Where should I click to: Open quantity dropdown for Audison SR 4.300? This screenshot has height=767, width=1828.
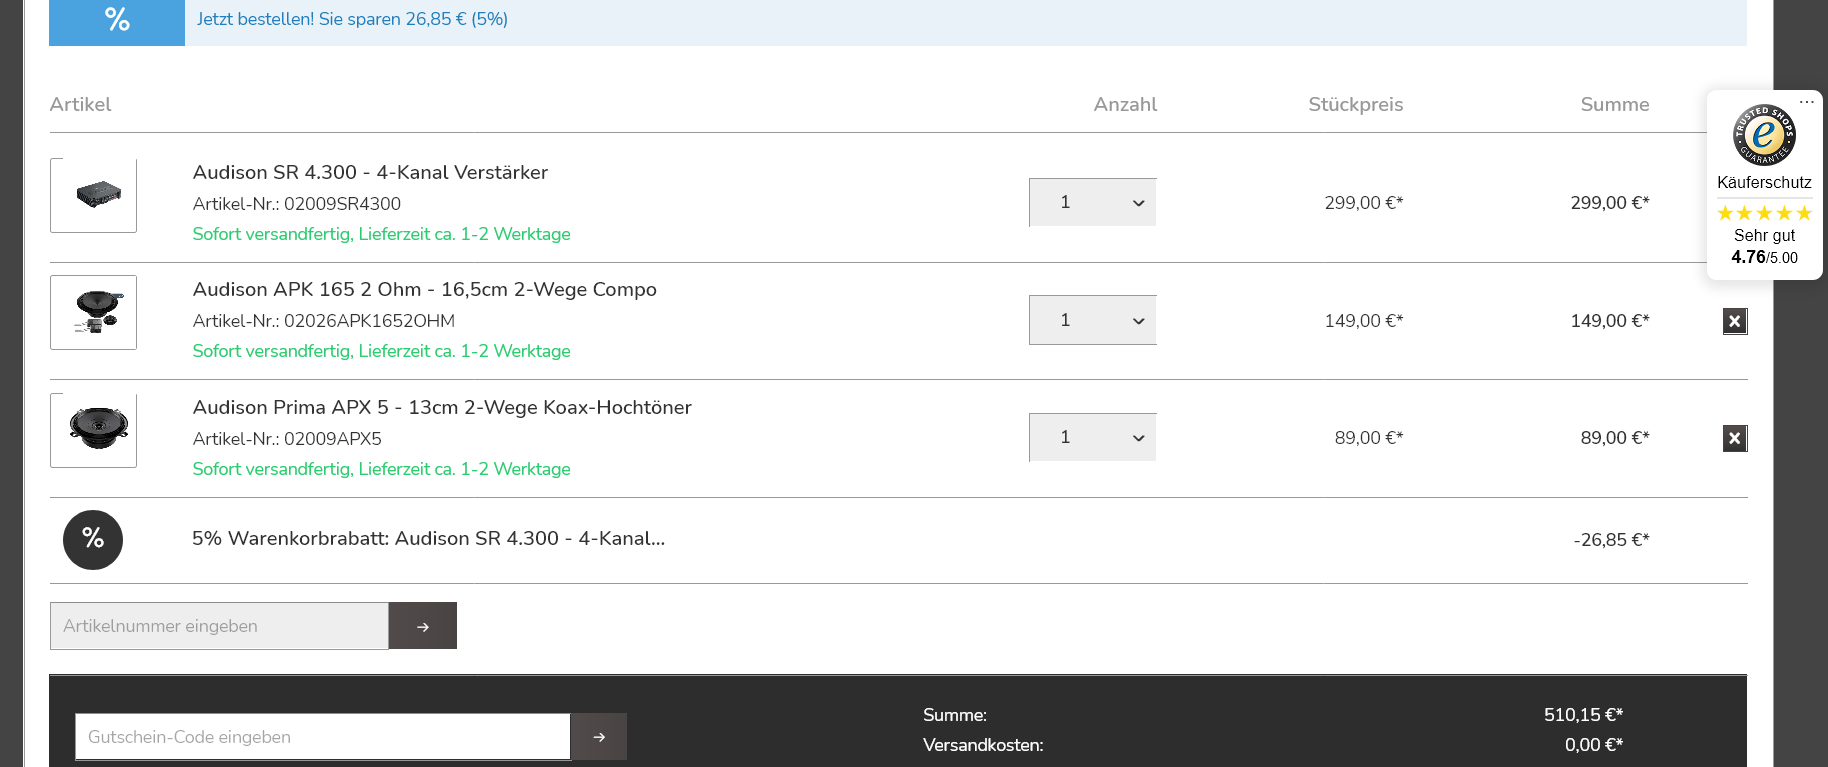pos(1092,203)
